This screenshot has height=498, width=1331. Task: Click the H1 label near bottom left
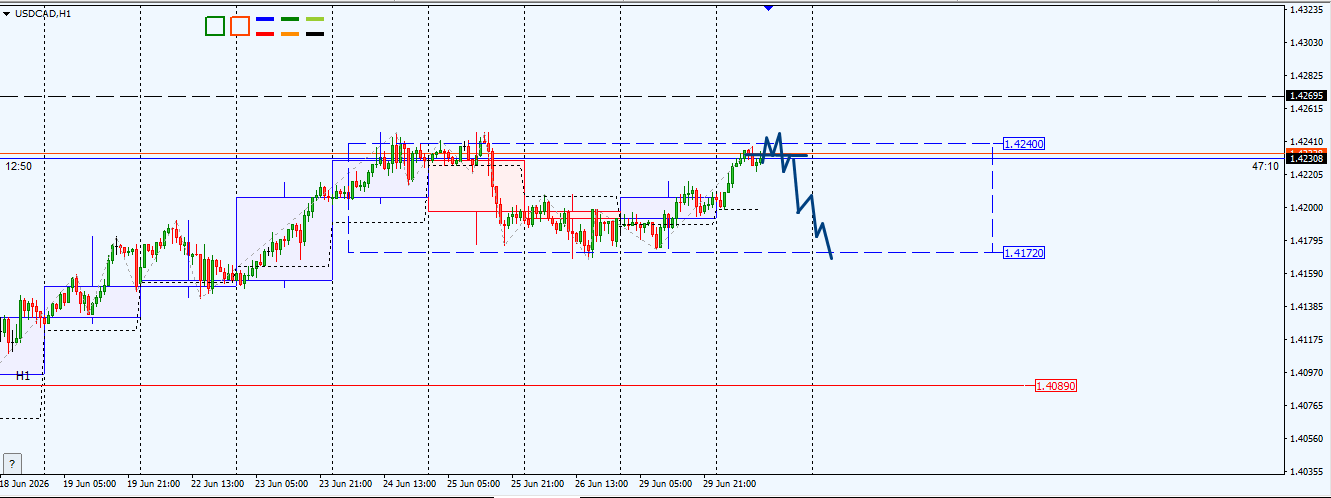point(23,376)
